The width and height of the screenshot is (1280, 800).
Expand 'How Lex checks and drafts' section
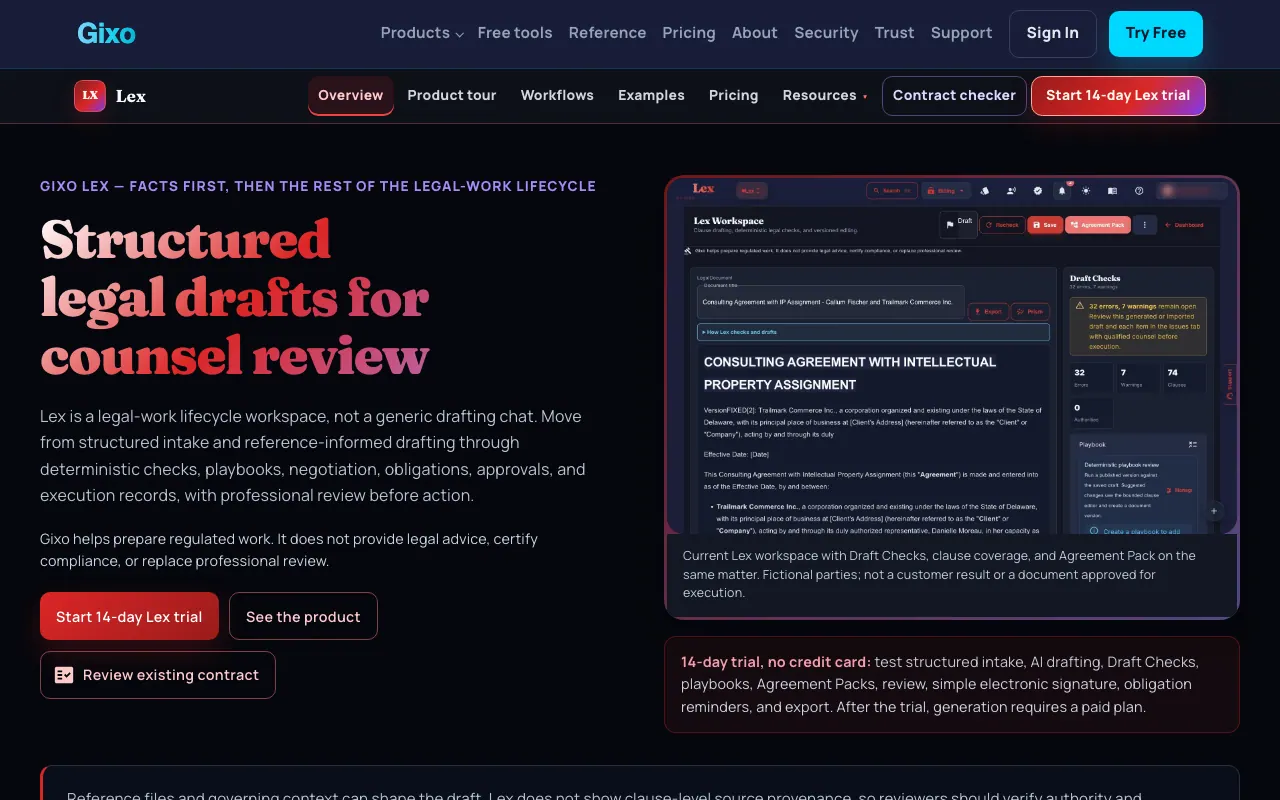click(x=873, y=332)
